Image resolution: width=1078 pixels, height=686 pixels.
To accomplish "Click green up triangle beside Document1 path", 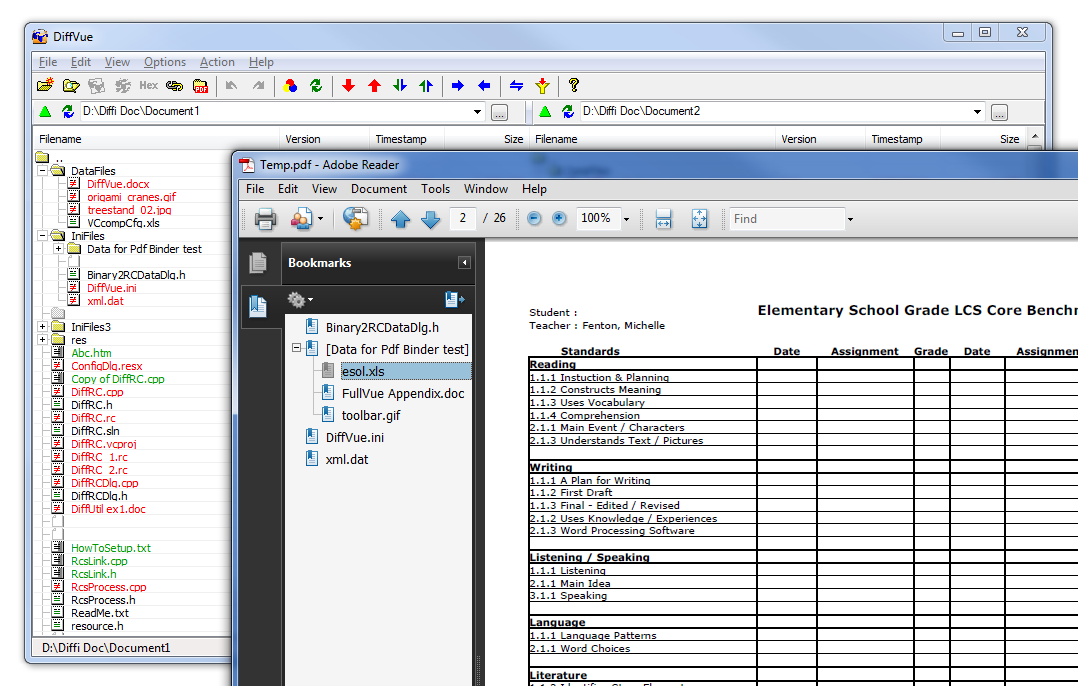I will tap(45, 111).
